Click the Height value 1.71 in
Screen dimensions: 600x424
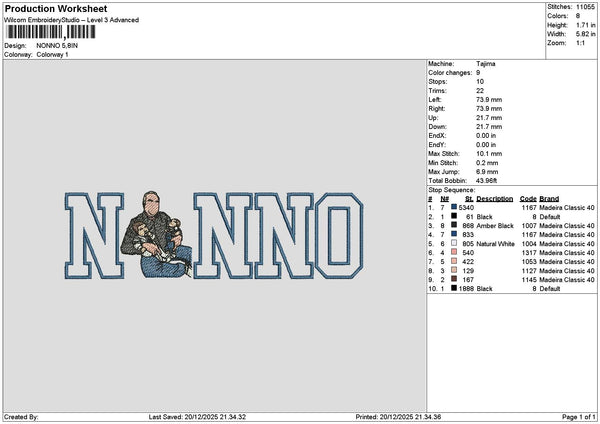tap(586, 25)
